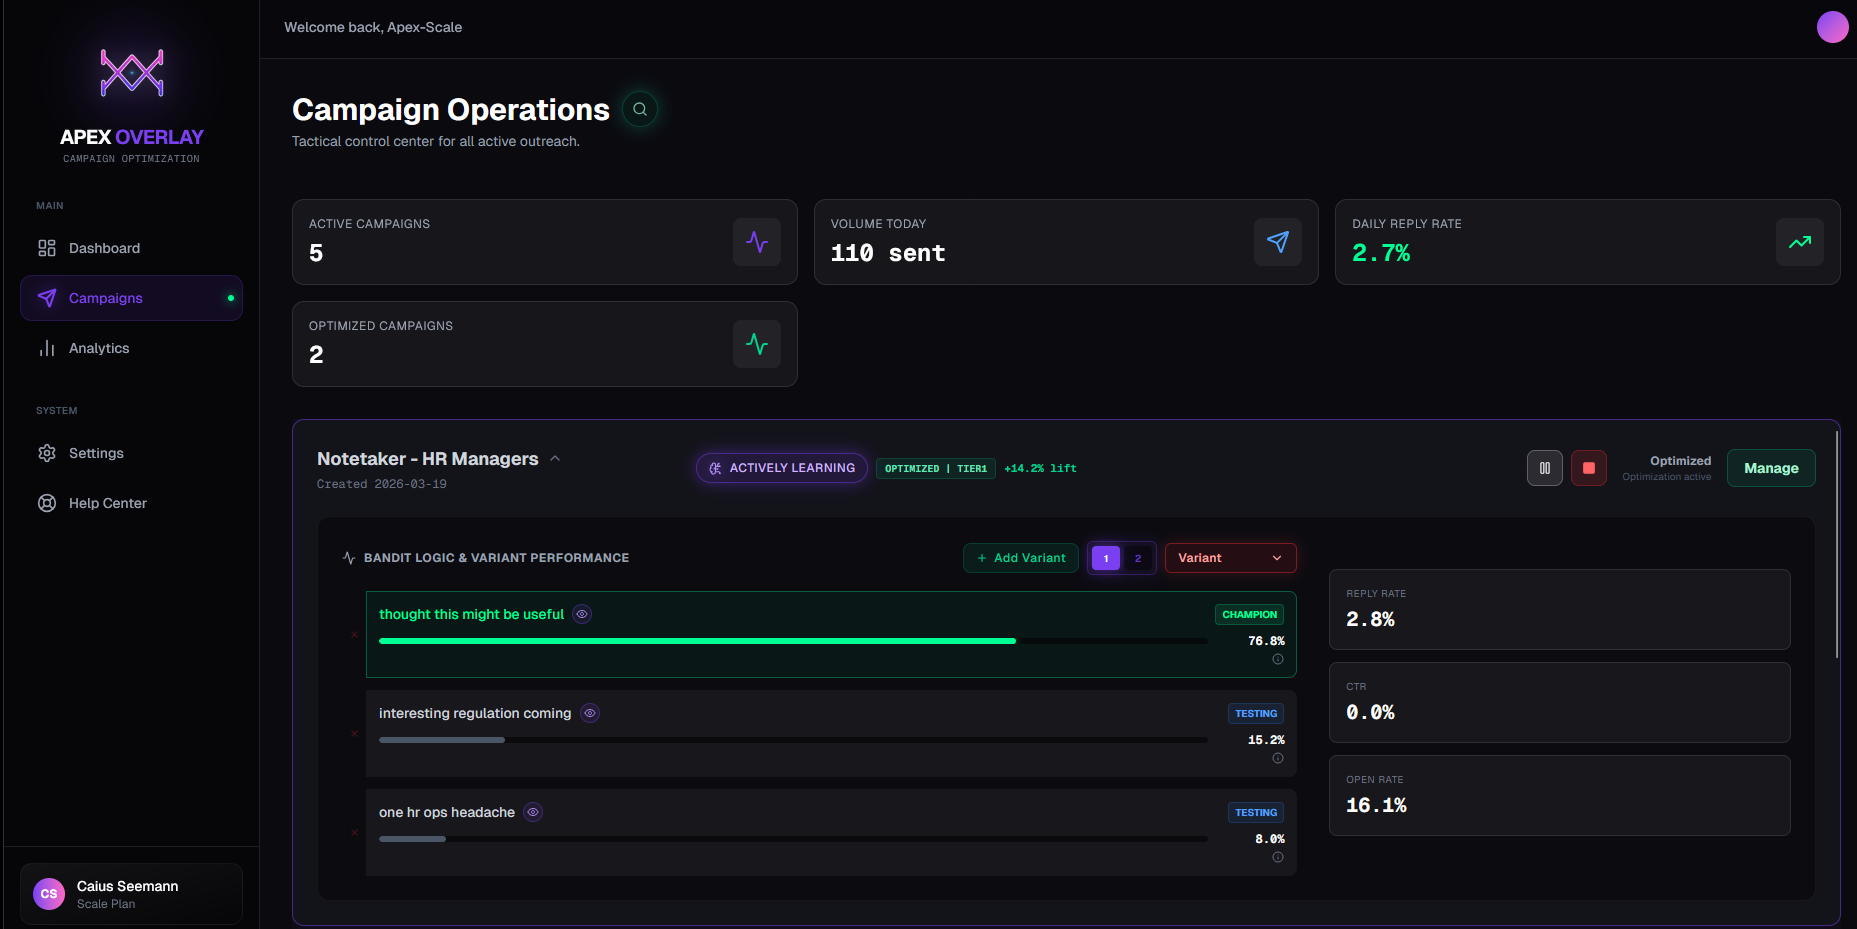
Task: Pause the Notetaker - HR Managers campaign
Action: [x=1544, y=467]
